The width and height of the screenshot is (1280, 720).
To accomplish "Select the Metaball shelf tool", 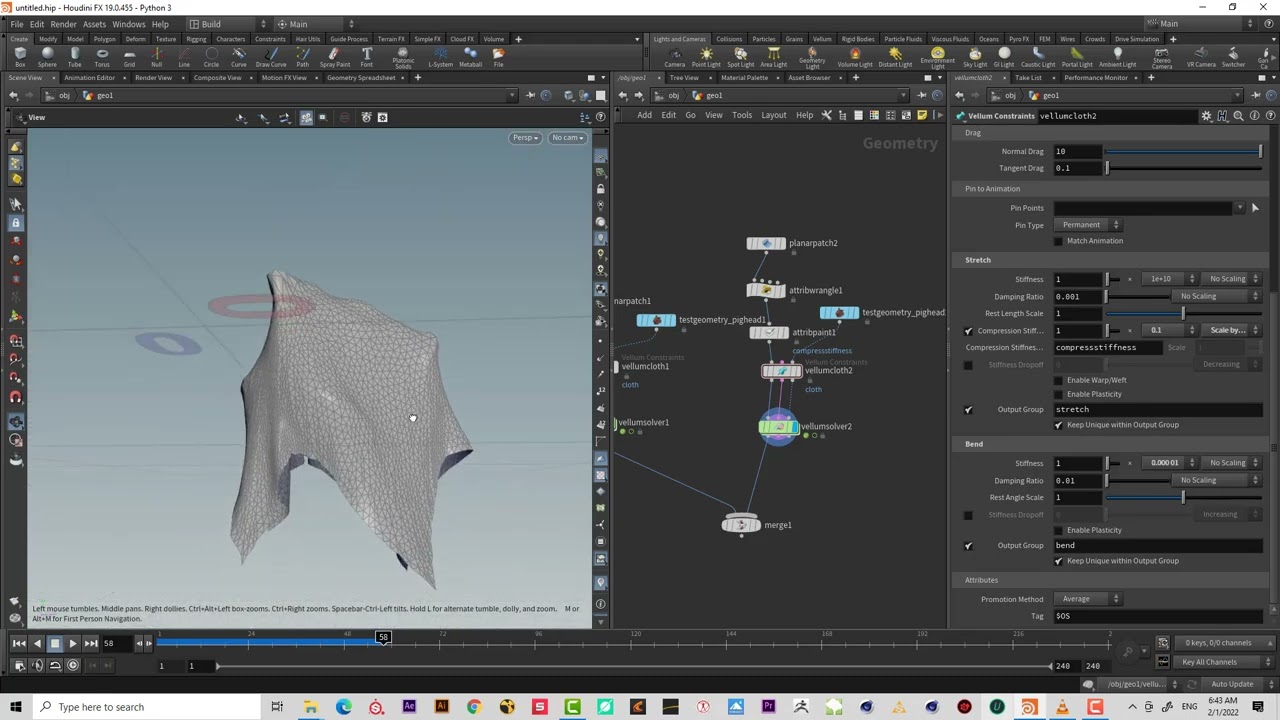I will pos(470,57).
